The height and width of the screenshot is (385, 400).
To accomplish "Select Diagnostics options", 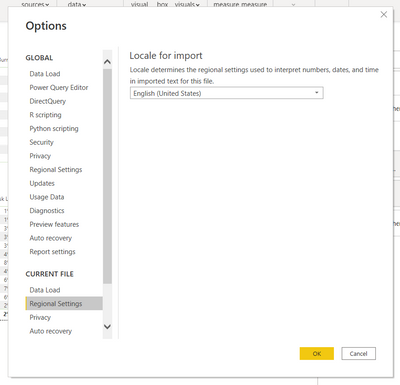I will [47, 210].
